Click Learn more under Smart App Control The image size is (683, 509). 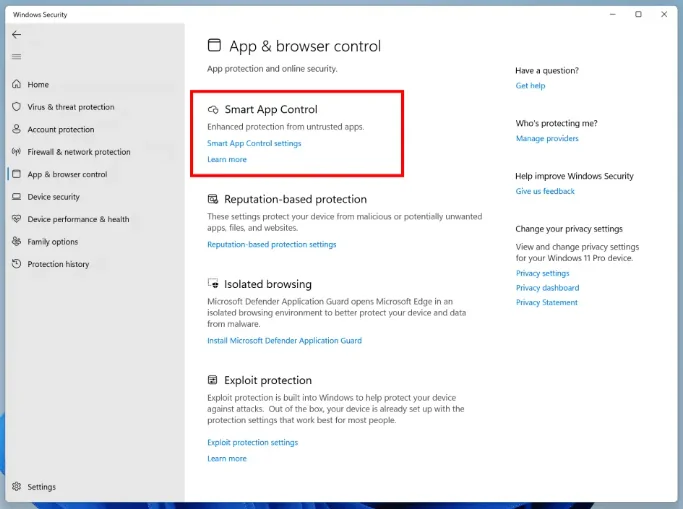pos(227,159)
